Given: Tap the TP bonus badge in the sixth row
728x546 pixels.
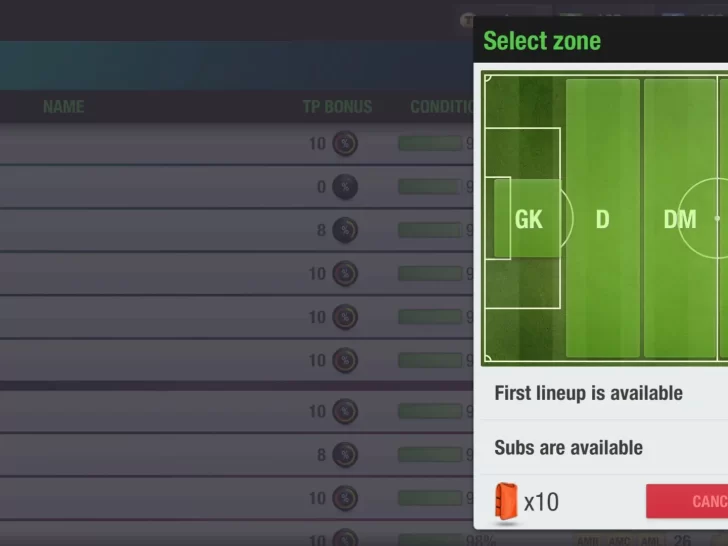Looking at the screenshot, I should [x=345, y=360].
